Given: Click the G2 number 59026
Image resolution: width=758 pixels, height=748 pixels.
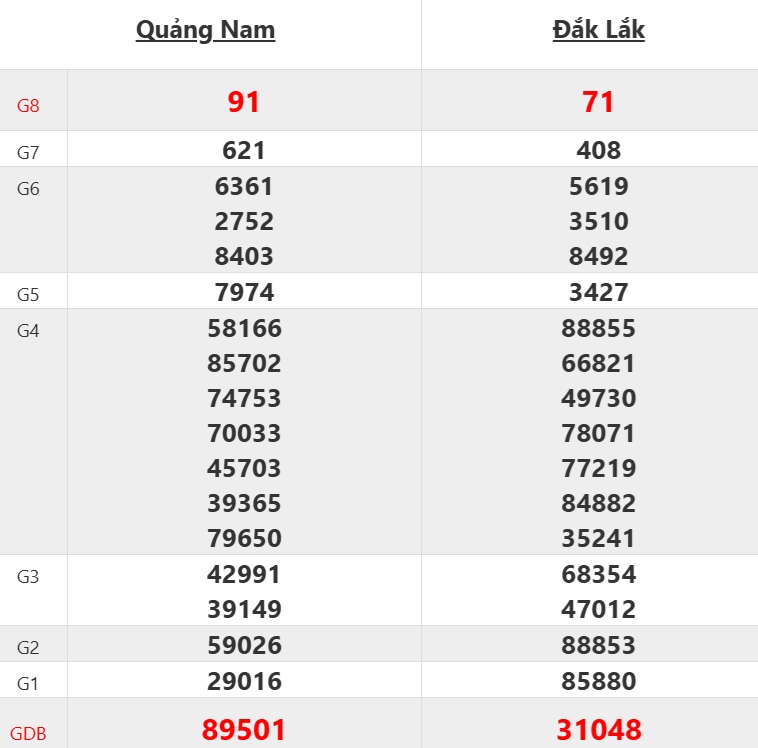Looking at the screenshot, I should tap(244, 645).
